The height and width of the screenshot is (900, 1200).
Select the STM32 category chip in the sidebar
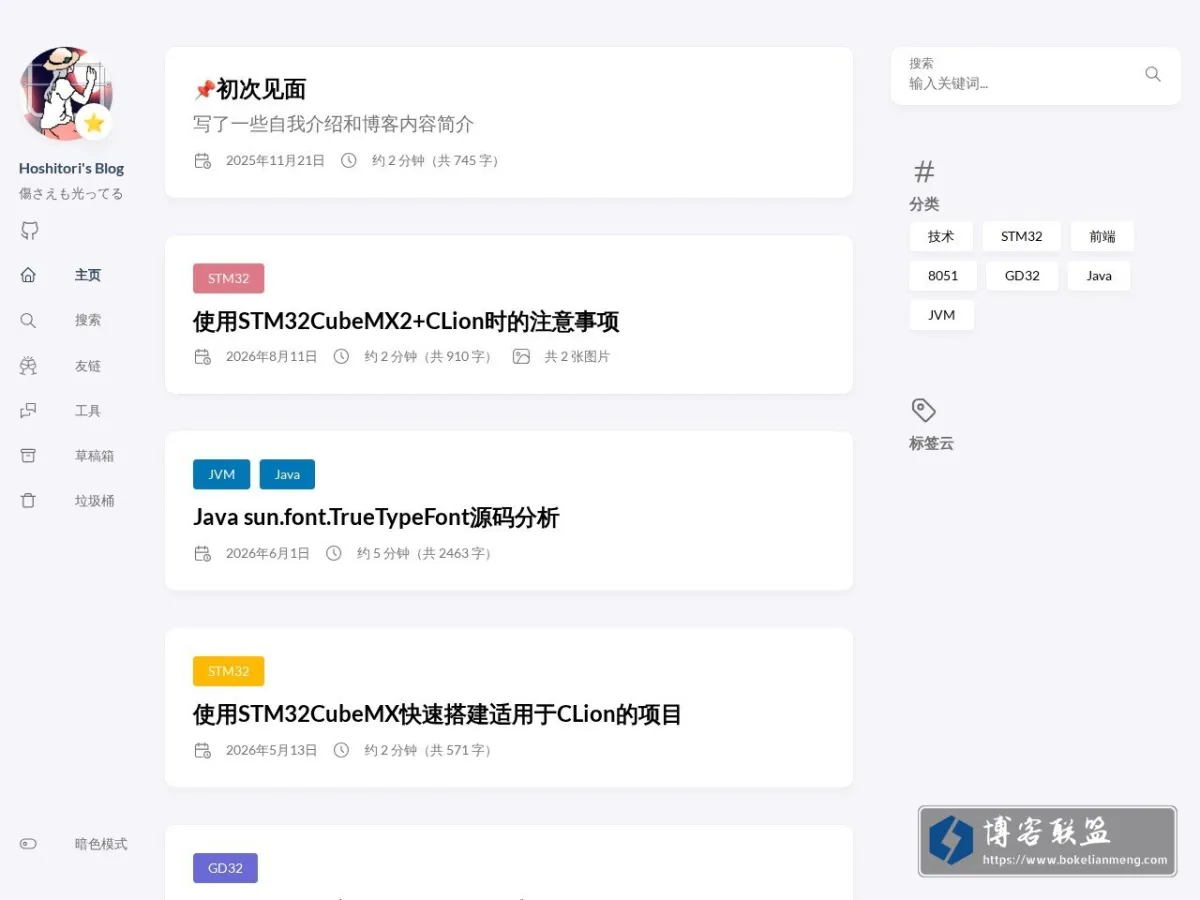1022,237
